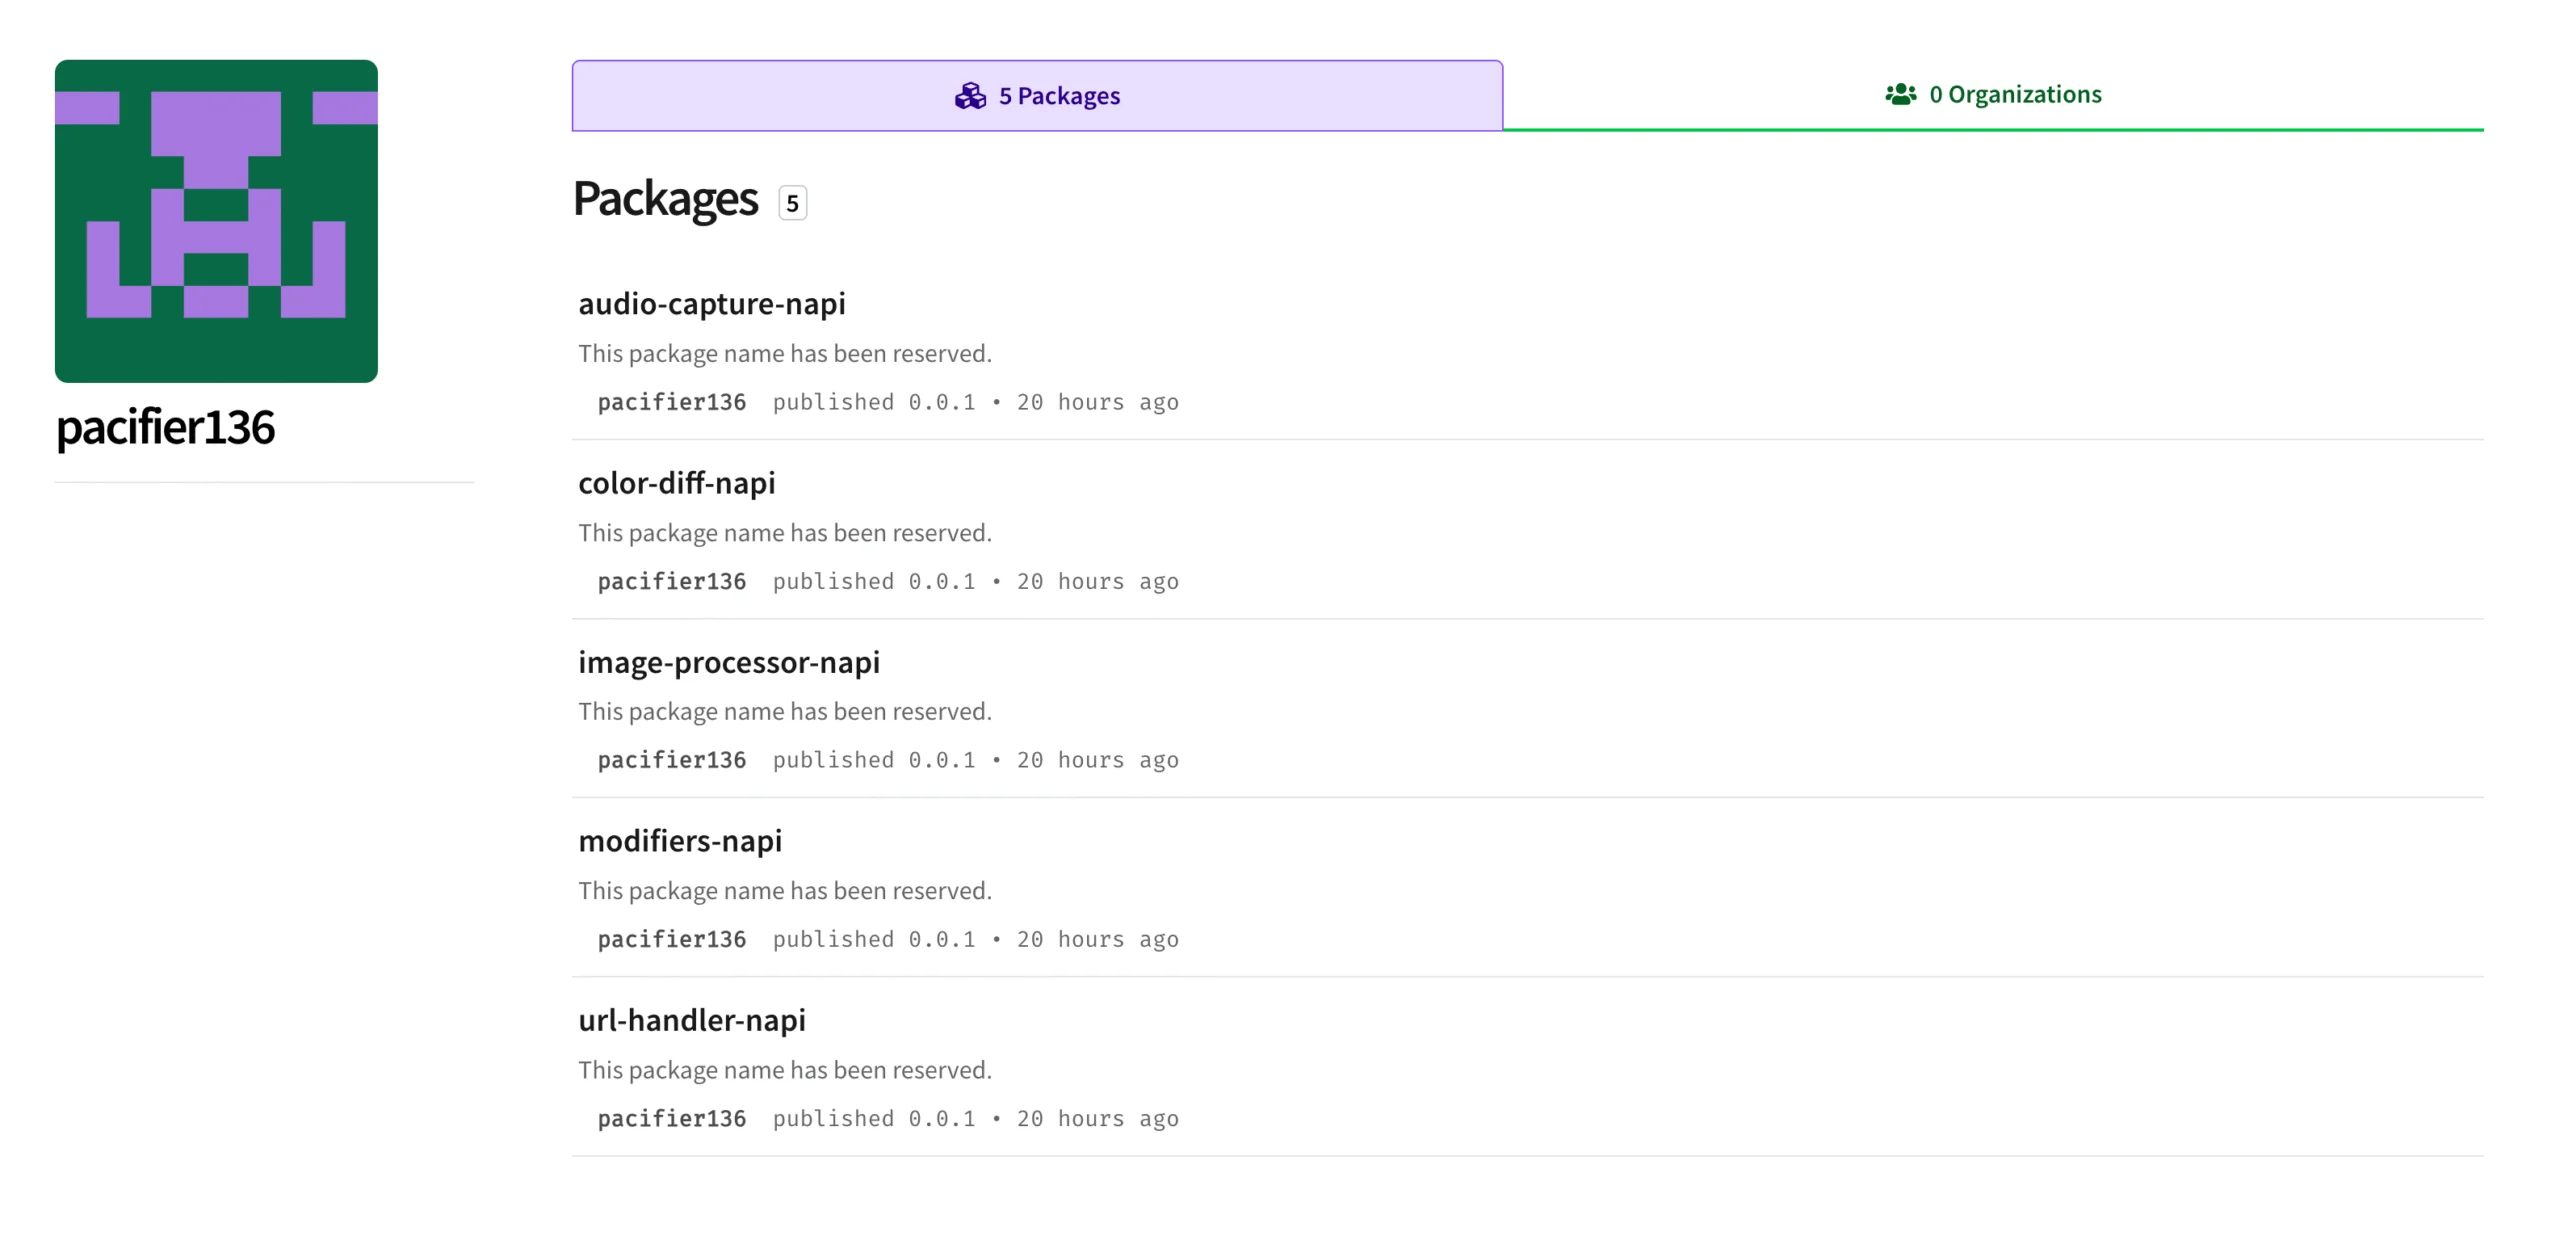
Task: Open the pacifier136 avatar image
Action: coord(216,221)
